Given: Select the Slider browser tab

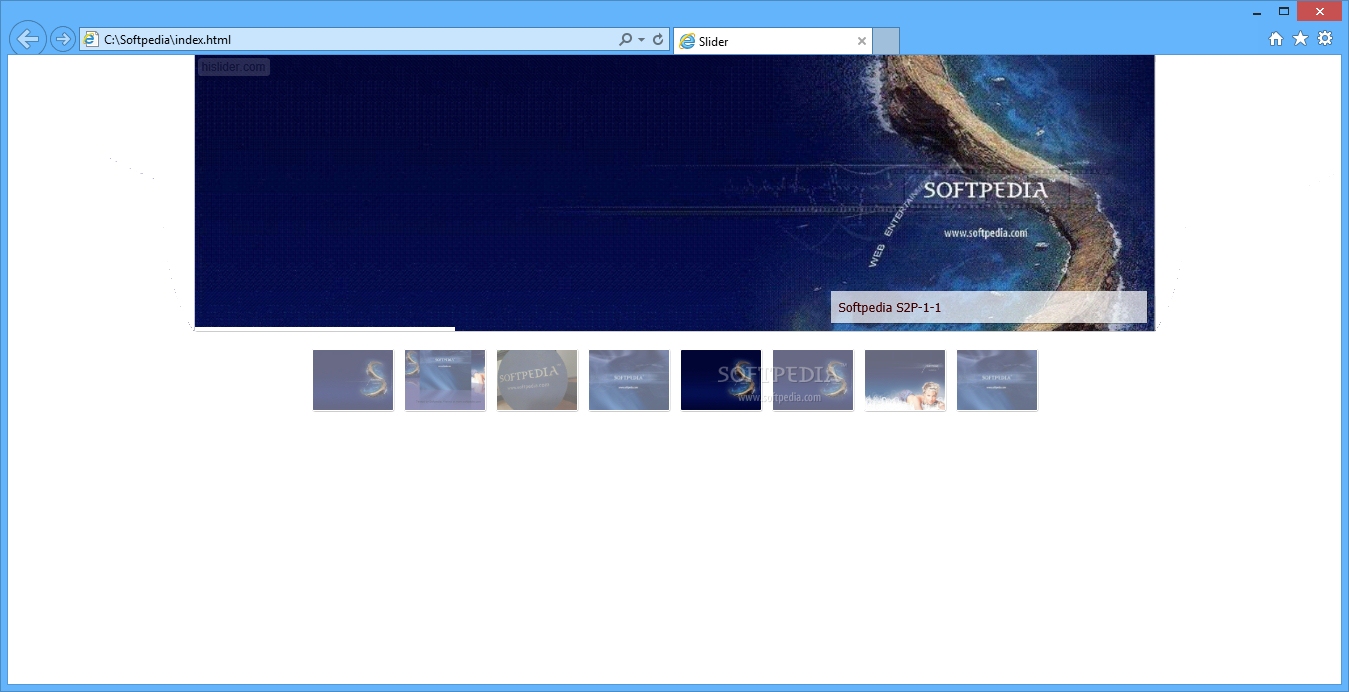Looking at the screenshot, I should tap(772, 41).
